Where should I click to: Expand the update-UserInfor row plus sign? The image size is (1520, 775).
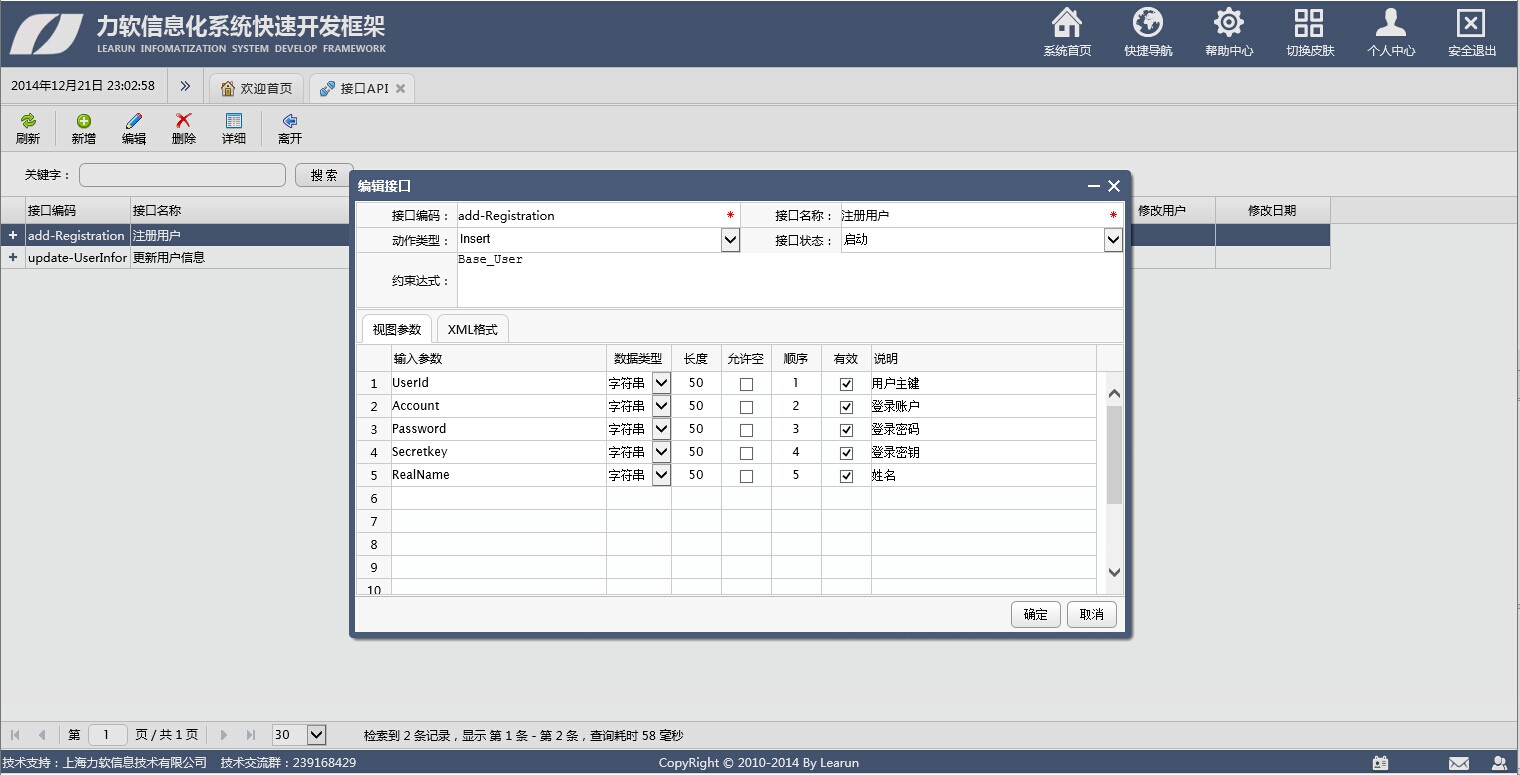click(x=13, y=257)
